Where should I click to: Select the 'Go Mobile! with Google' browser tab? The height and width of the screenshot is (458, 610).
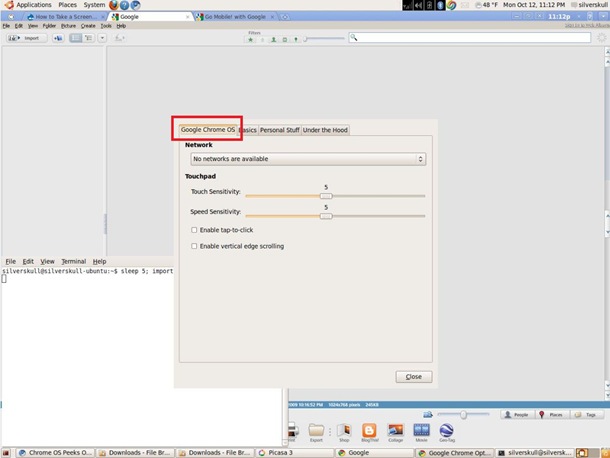coord(235,17)
